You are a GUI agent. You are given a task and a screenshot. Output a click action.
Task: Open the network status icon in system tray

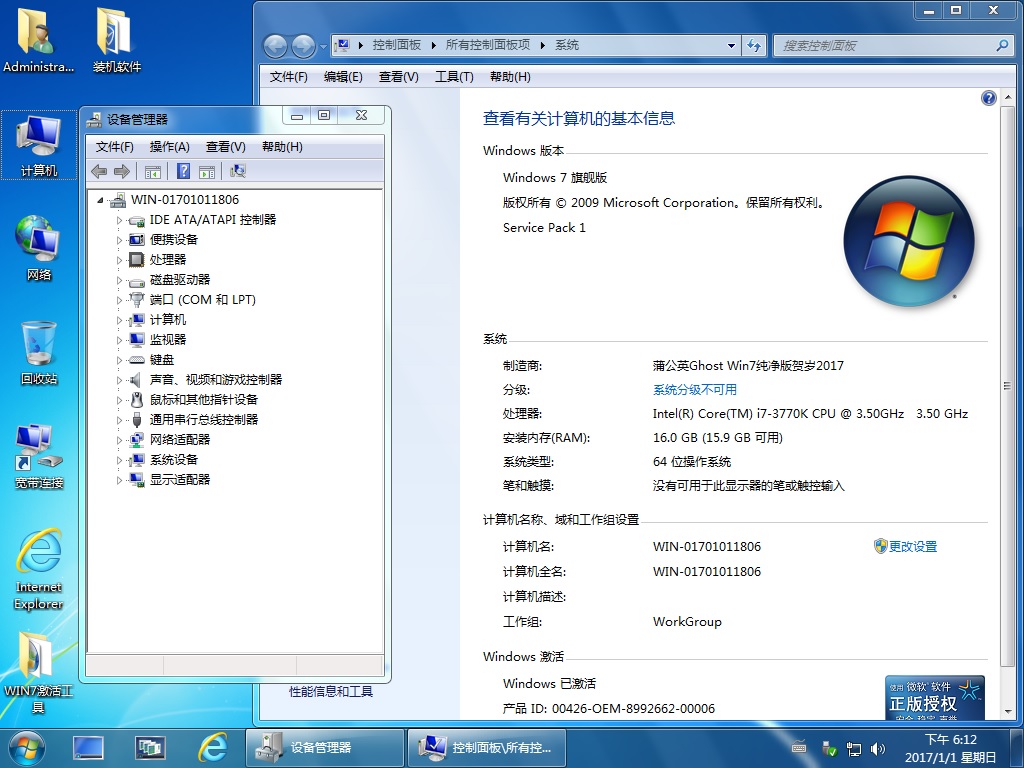point(853,748)
